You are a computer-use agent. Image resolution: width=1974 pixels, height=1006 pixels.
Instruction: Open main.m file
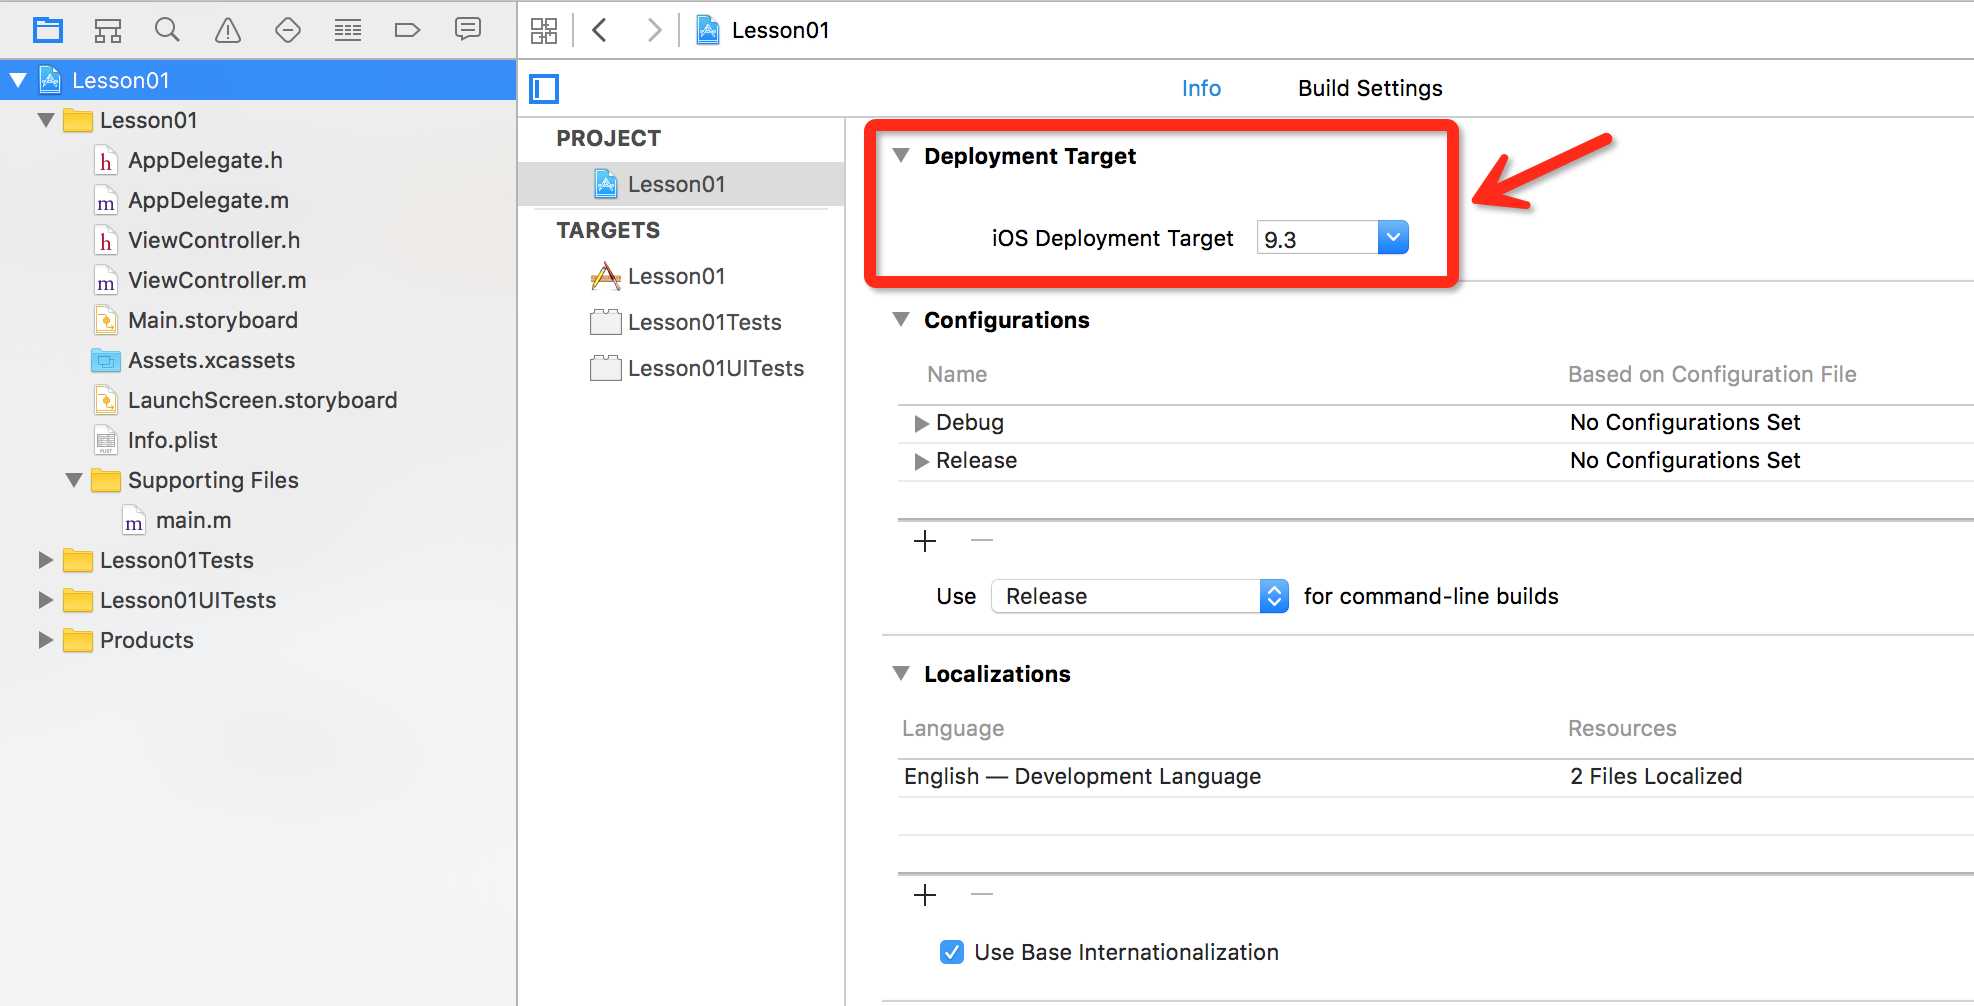[193, 520]
